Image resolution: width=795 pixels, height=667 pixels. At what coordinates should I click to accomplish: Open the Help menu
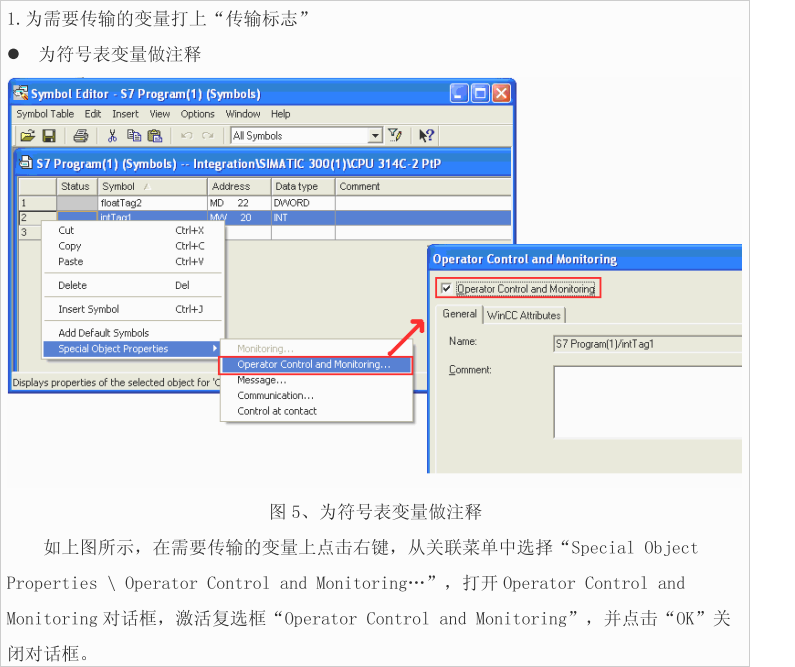tap(280, 114)
